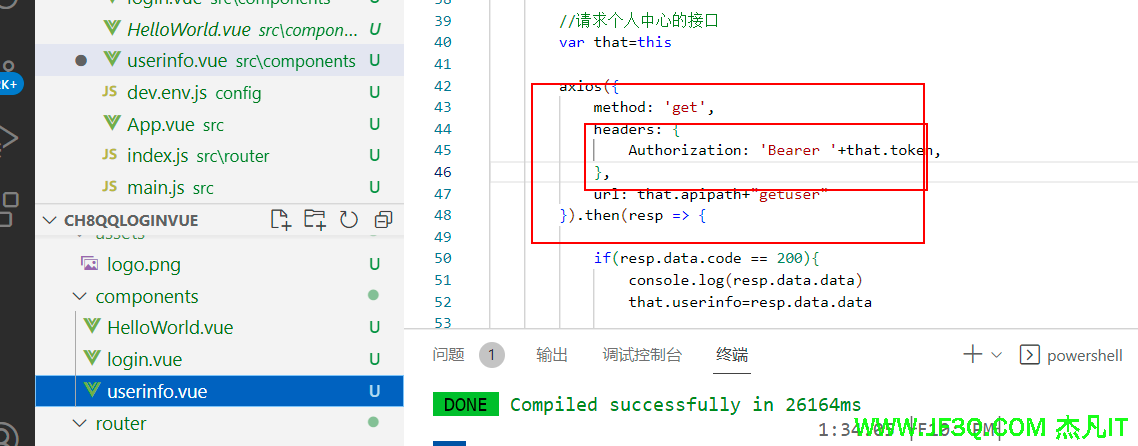Viewport: 1138px width, 446px height.
Task: Click the unsaved dot beside userinfo.vue in open editors
Action: pyautogui.click(x=81, y=61)
